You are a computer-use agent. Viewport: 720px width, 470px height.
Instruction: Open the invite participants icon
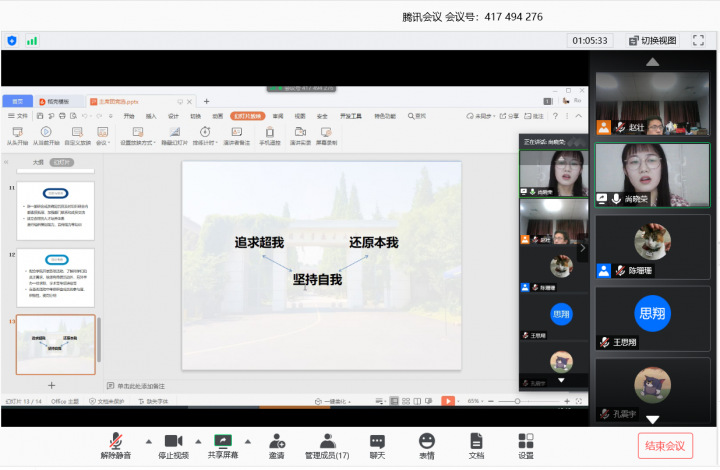(276, 441)
